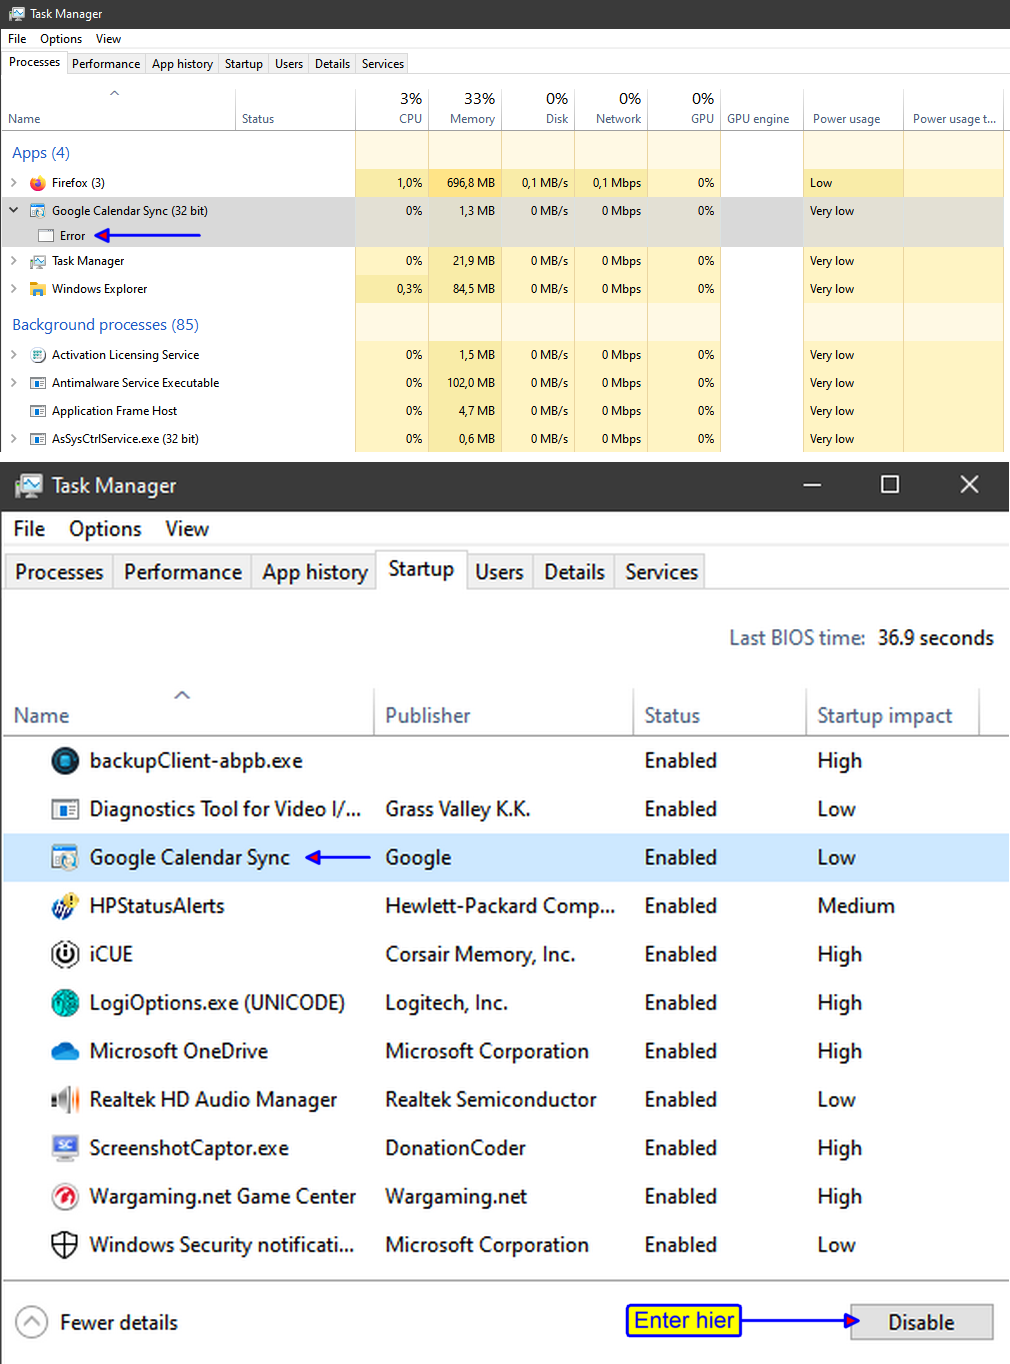The width and height of the screenshot is (1010, 1364).
Task: Click the "Background processes (85)" group heading
Action: 105,325
